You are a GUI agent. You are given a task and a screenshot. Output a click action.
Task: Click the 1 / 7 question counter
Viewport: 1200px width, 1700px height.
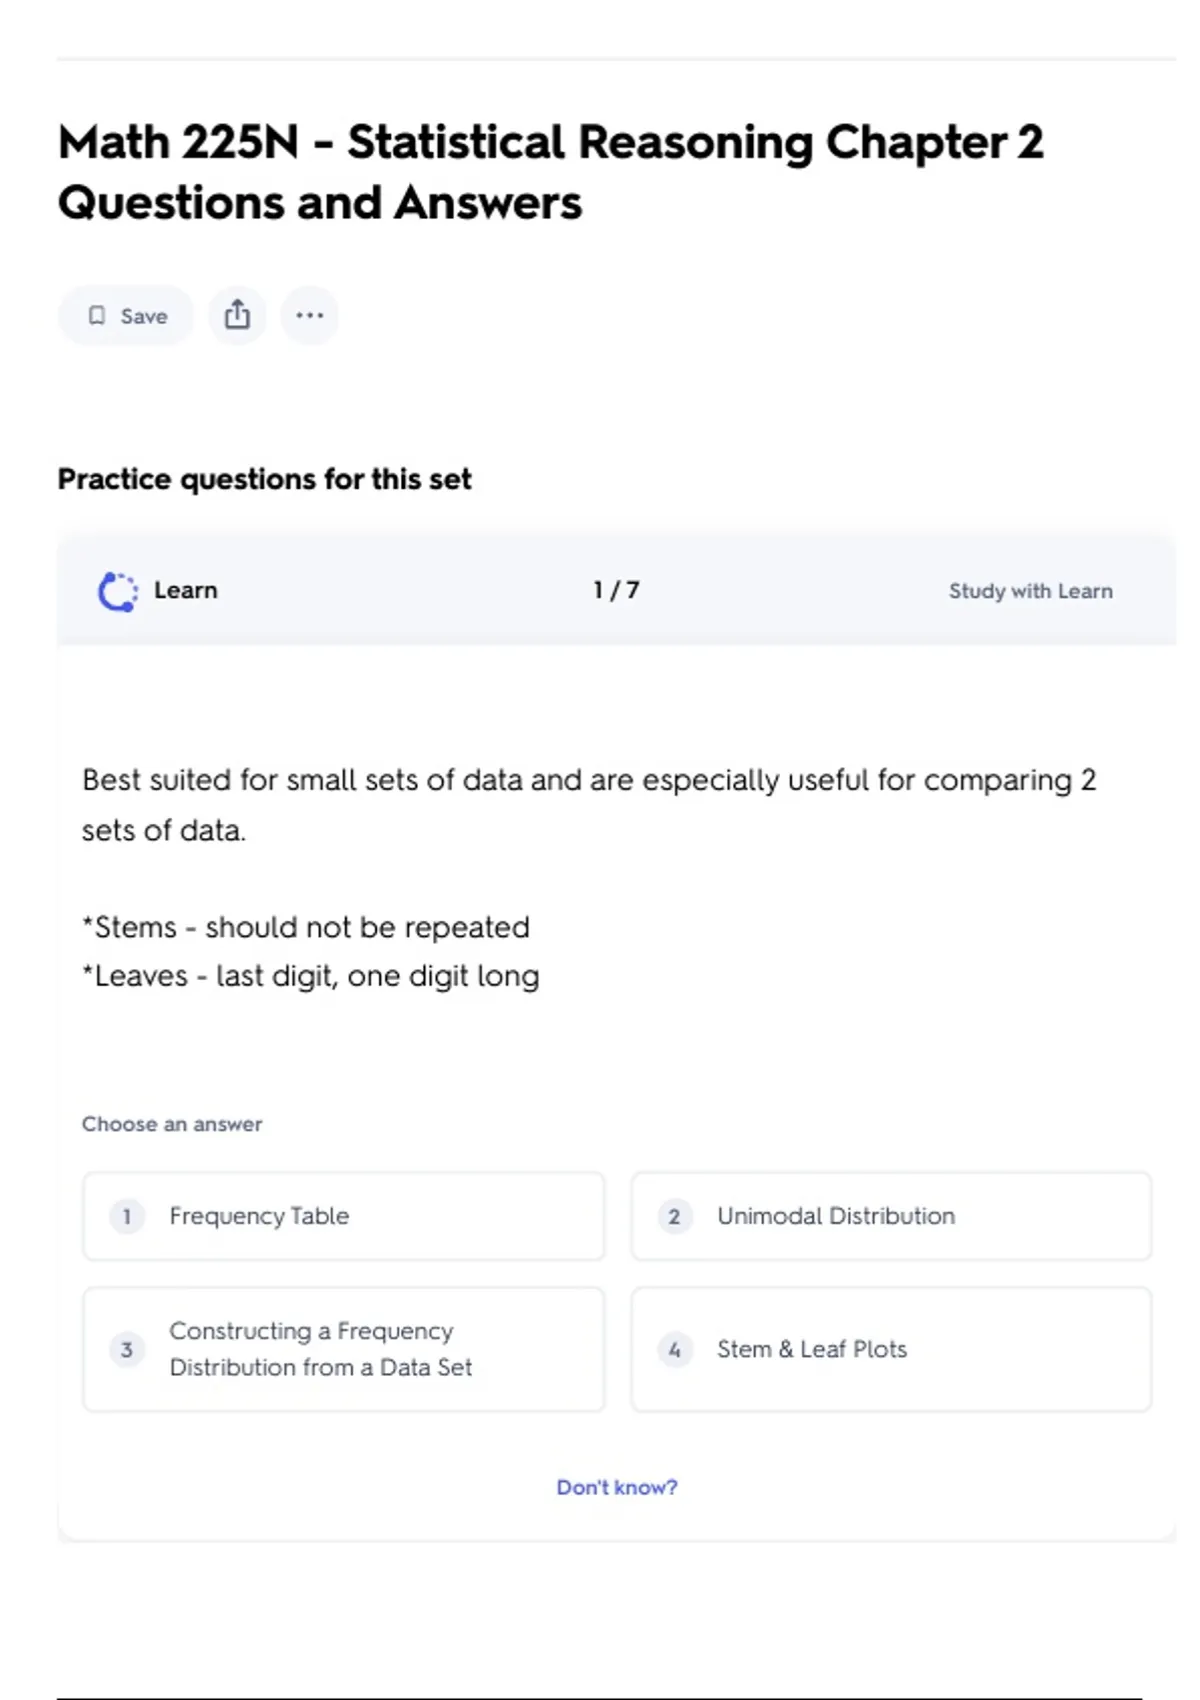click(616, 590)
